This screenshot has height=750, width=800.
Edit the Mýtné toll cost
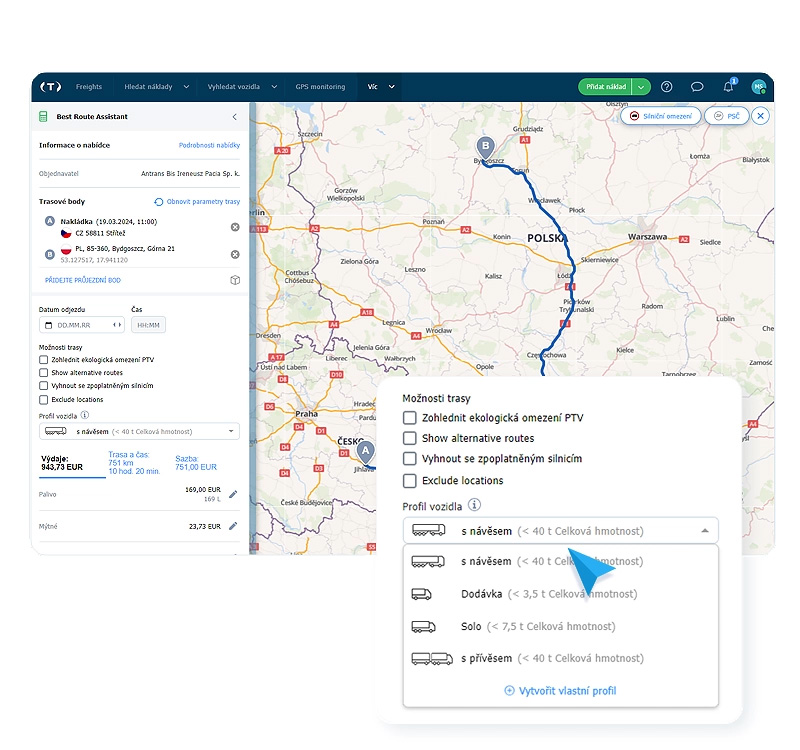pyautogui.click(x=233, y=526)
